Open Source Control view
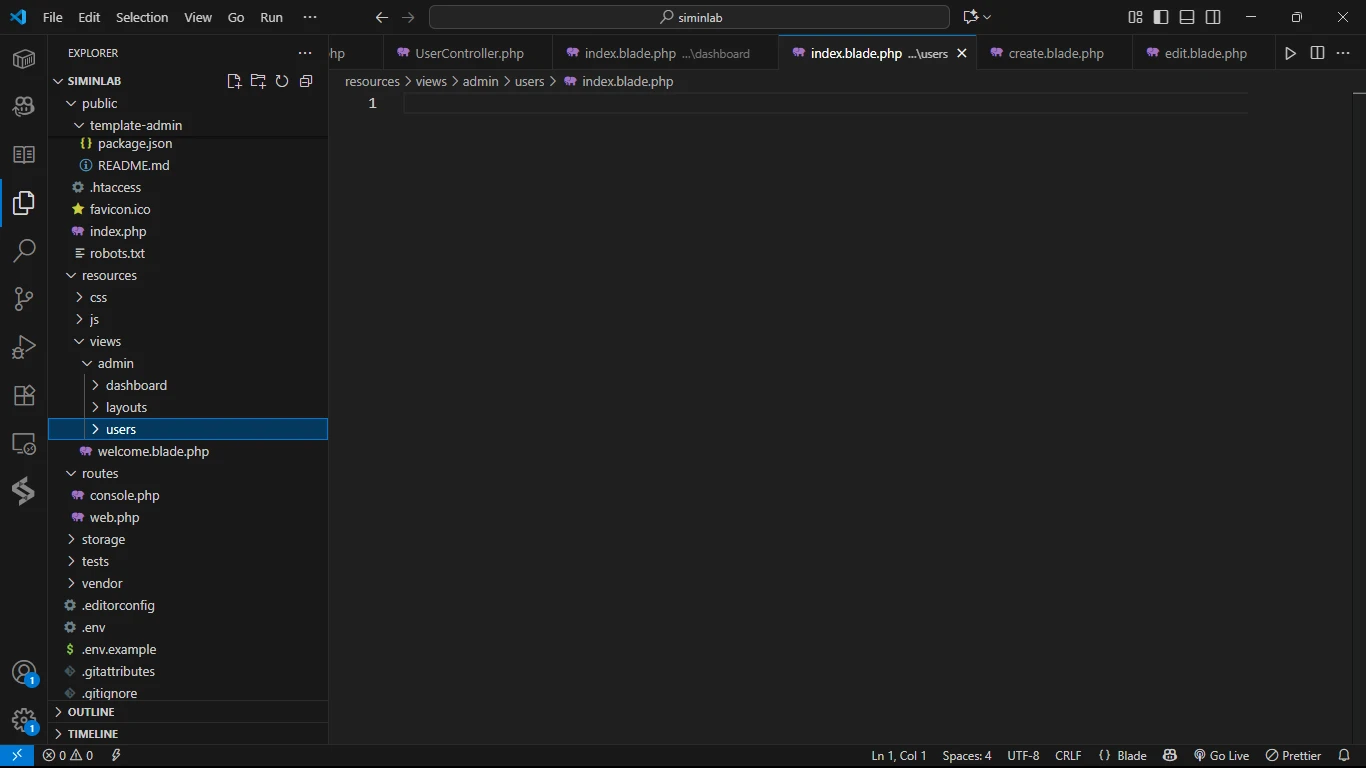The image size is (1366, 768). 24,298
